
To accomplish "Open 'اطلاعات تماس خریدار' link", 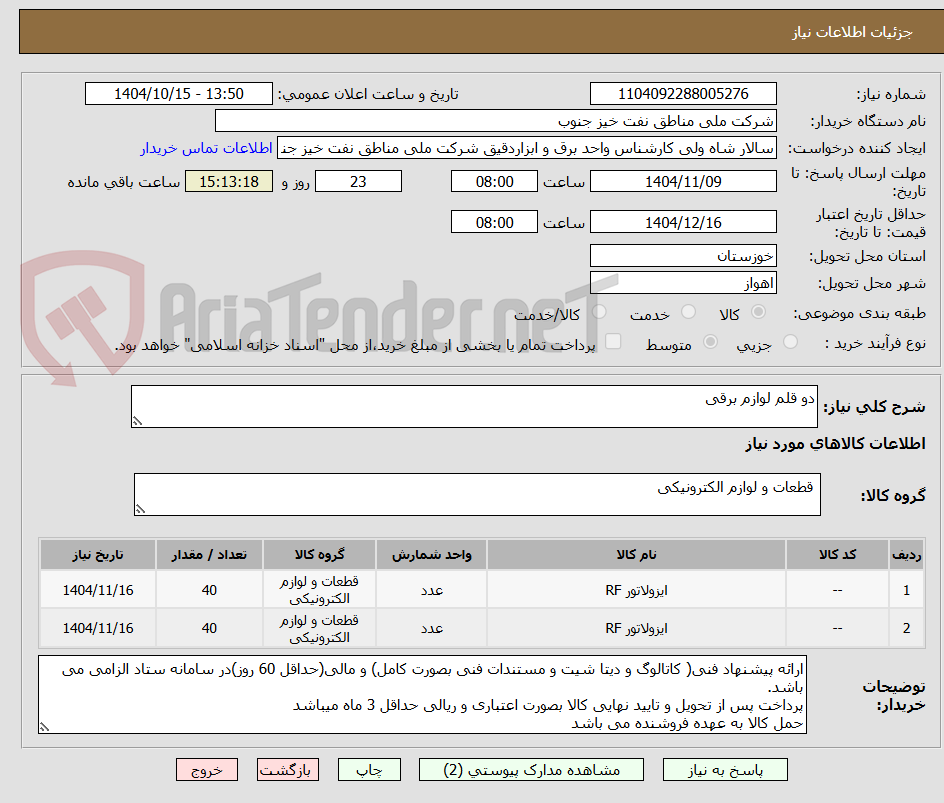I will (x=206, y=148).
